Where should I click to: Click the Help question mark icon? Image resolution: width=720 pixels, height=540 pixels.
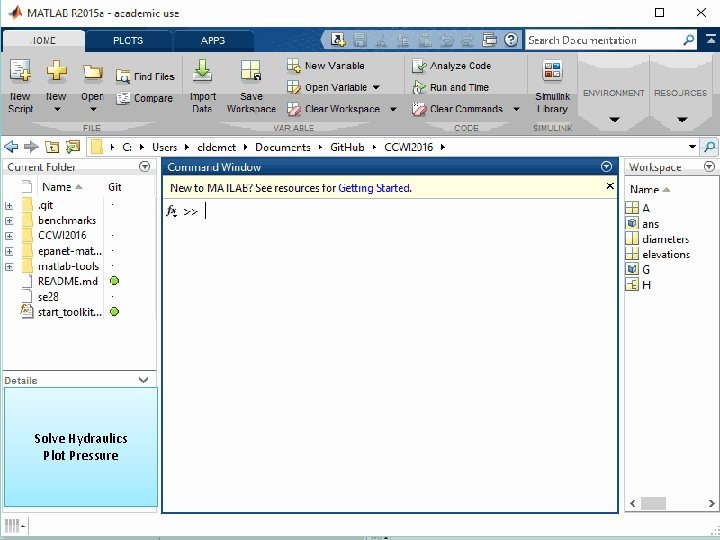tap(511, 40)
